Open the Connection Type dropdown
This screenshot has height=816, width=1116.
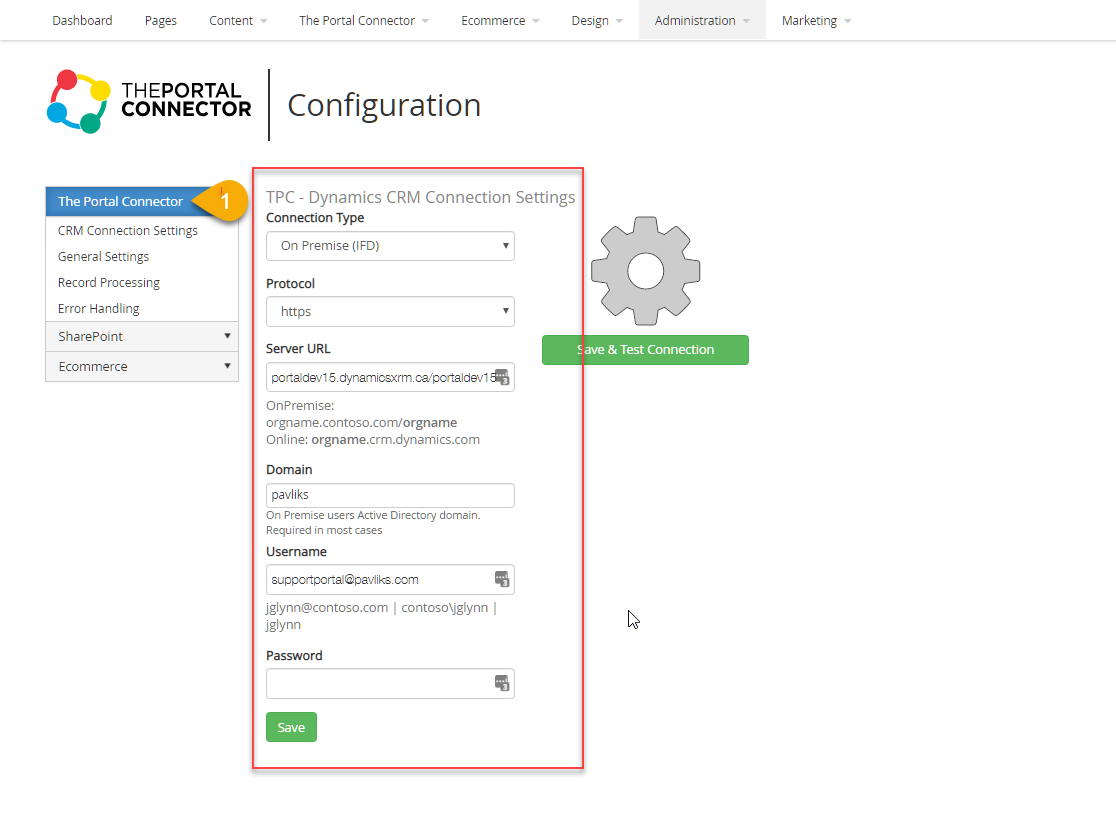[390, 246]
